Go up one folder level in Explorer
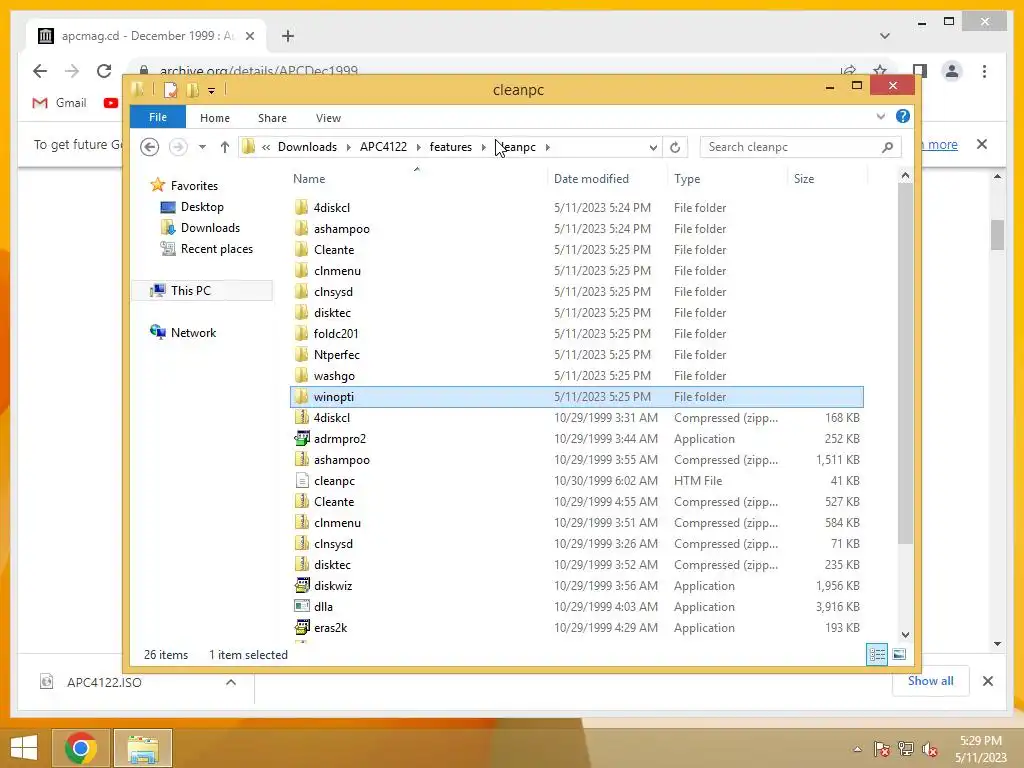The height and width of the screenshot is (768, 1024). (x=225, y=147)
